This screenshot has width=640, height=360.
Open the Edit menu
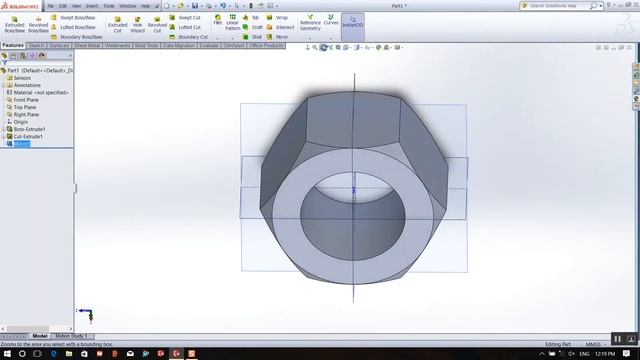click(x=63, y=6)
